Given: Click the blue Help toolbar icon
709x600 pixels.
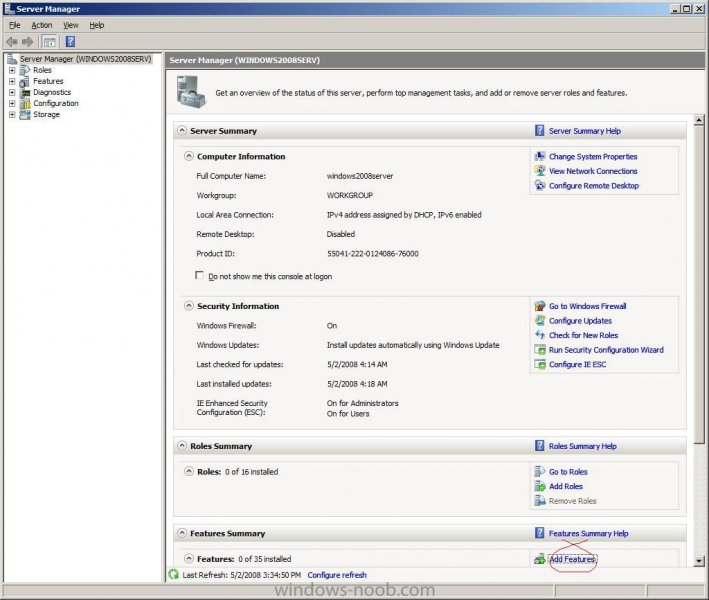Looking at the screenshot, I should click(70, 42).
